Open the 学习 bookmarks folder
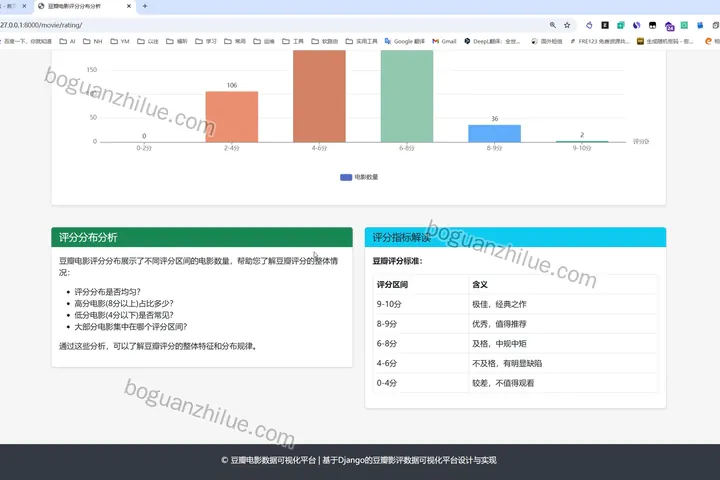This screenshot has width=720, height=480. coord(206,41)
